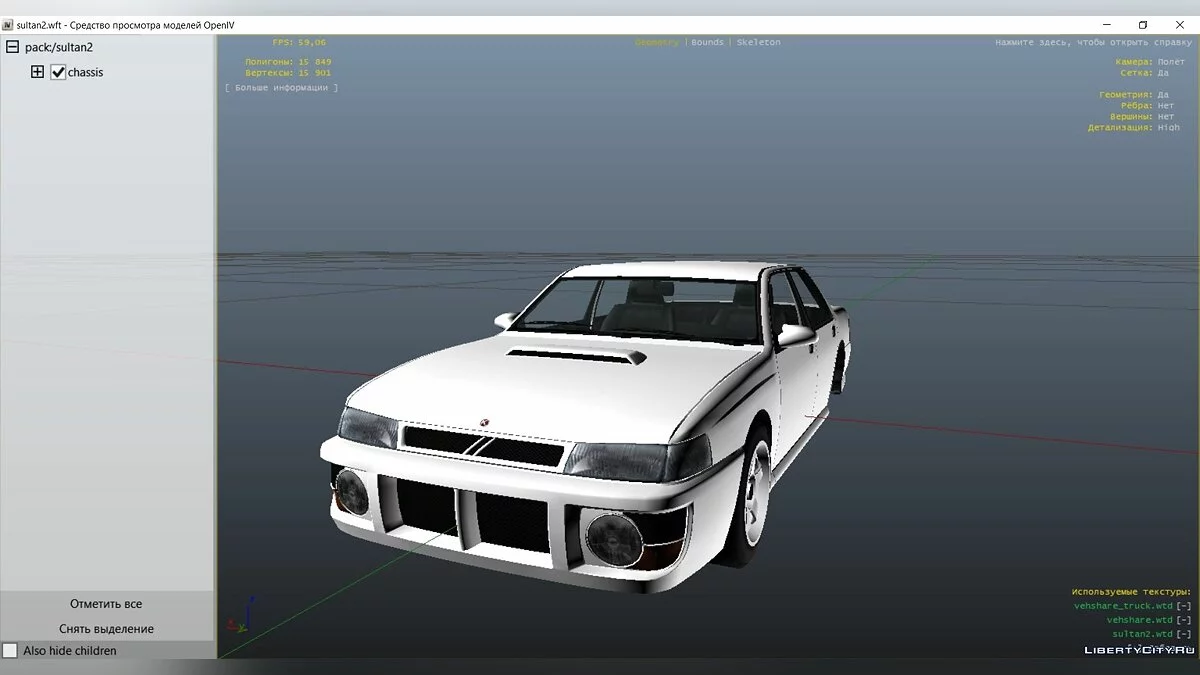Switch to the Geometry view tab
Screen dimensions: 1200x675
[658, 43]
